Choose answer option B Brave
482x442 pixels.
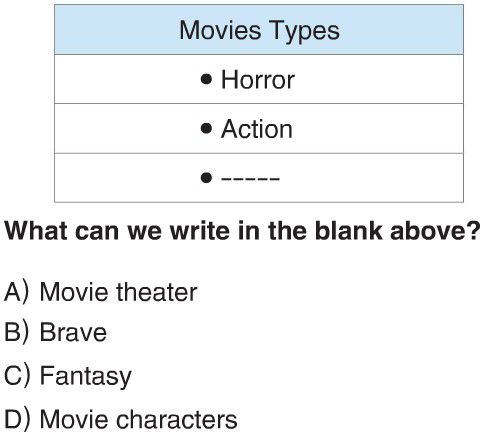[55, 332]
